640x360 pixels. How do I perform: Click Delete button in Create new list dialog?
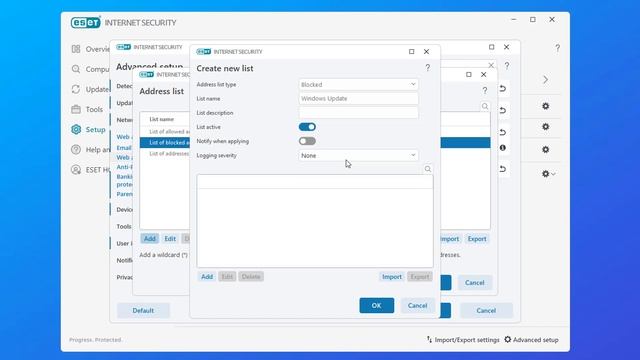[x=251, y=276]
